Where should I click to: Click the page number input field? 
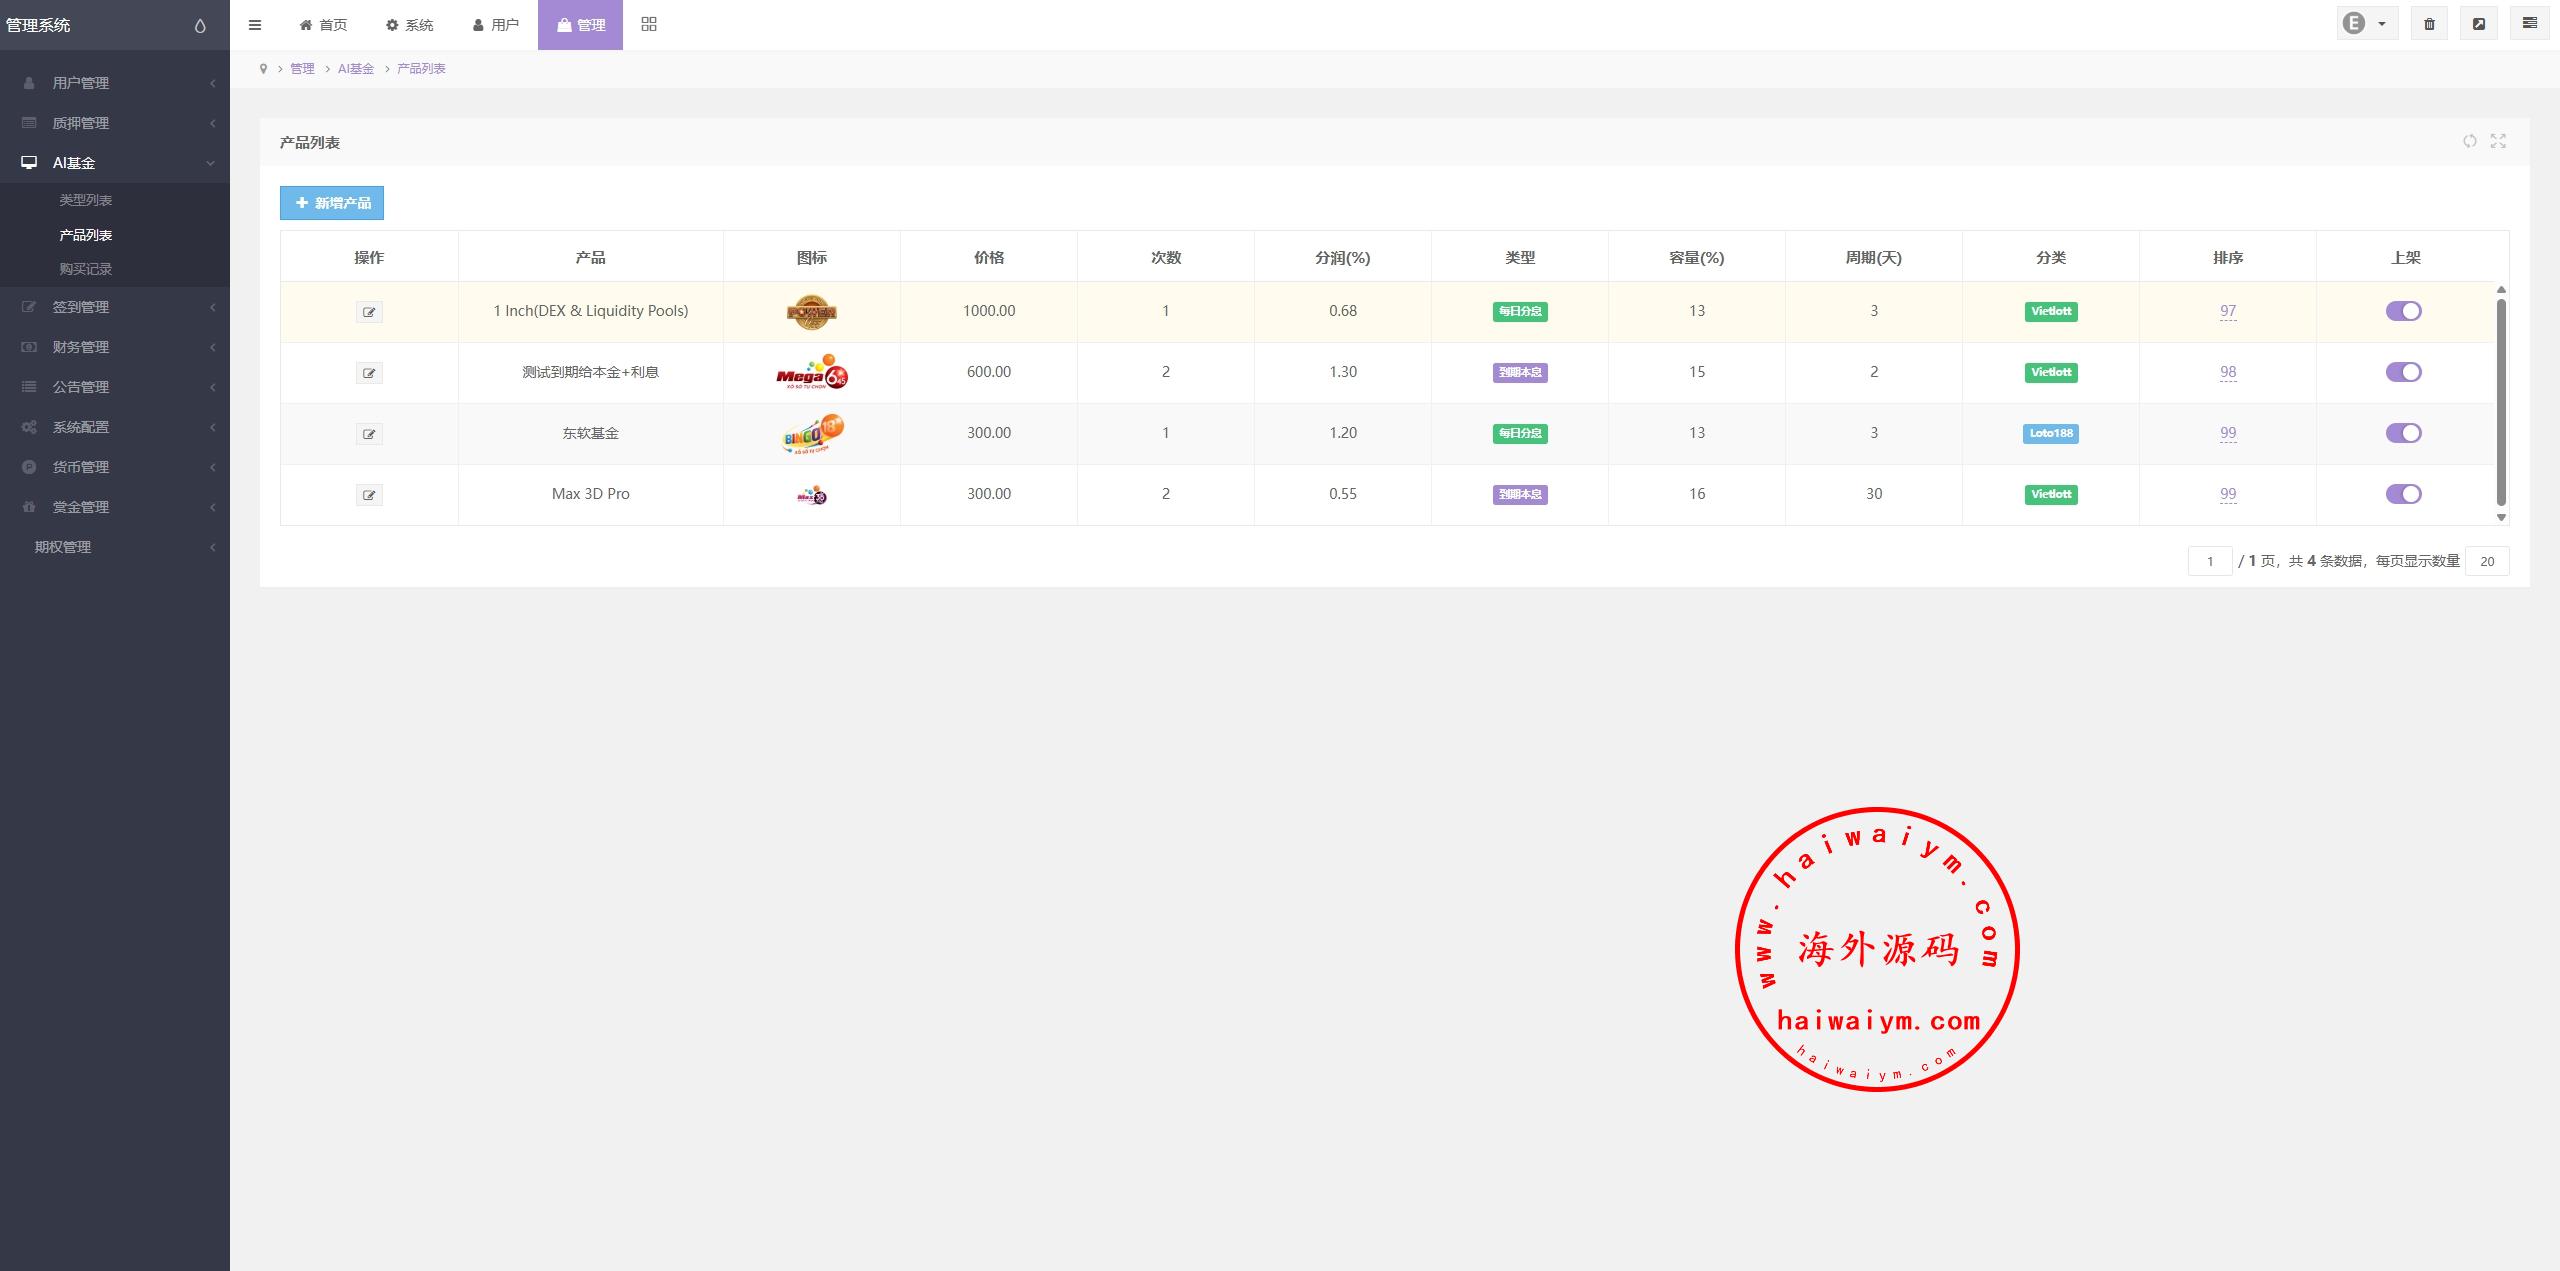(2209, 561)
